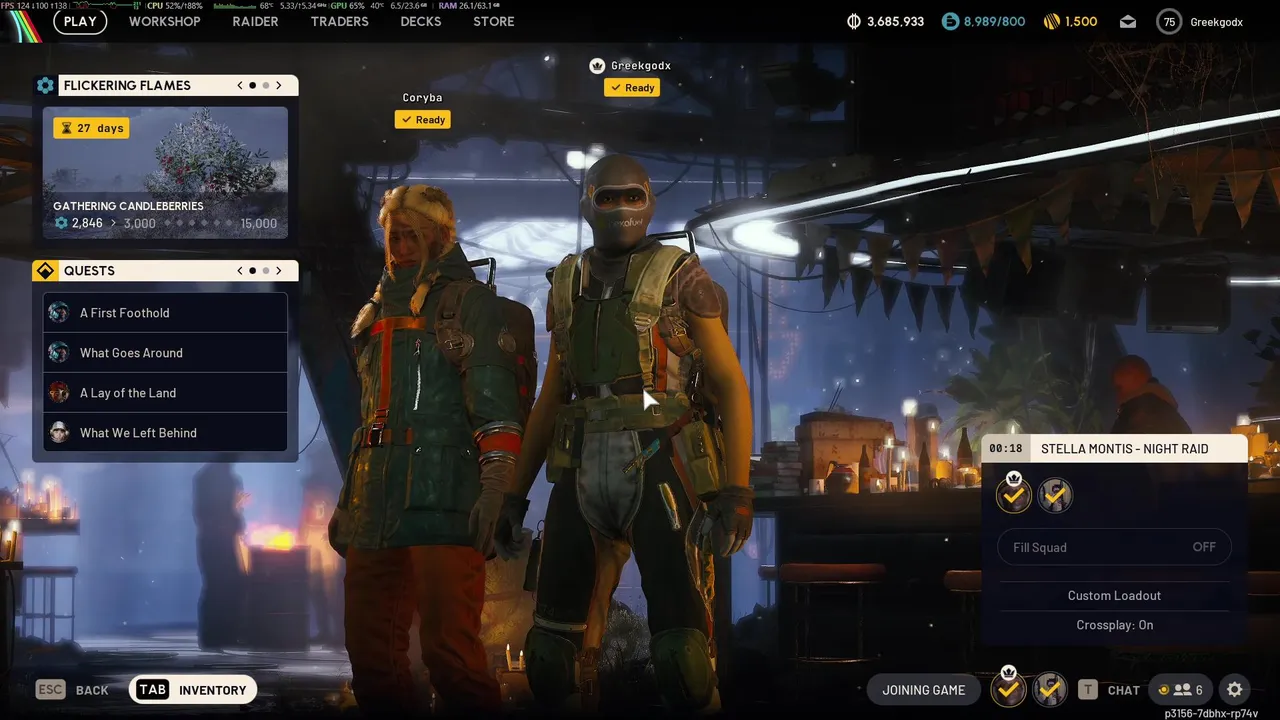Screen dimensions: 1280x720
Task: Click the blue currency icon by 8,989/800
Action: 950,21
